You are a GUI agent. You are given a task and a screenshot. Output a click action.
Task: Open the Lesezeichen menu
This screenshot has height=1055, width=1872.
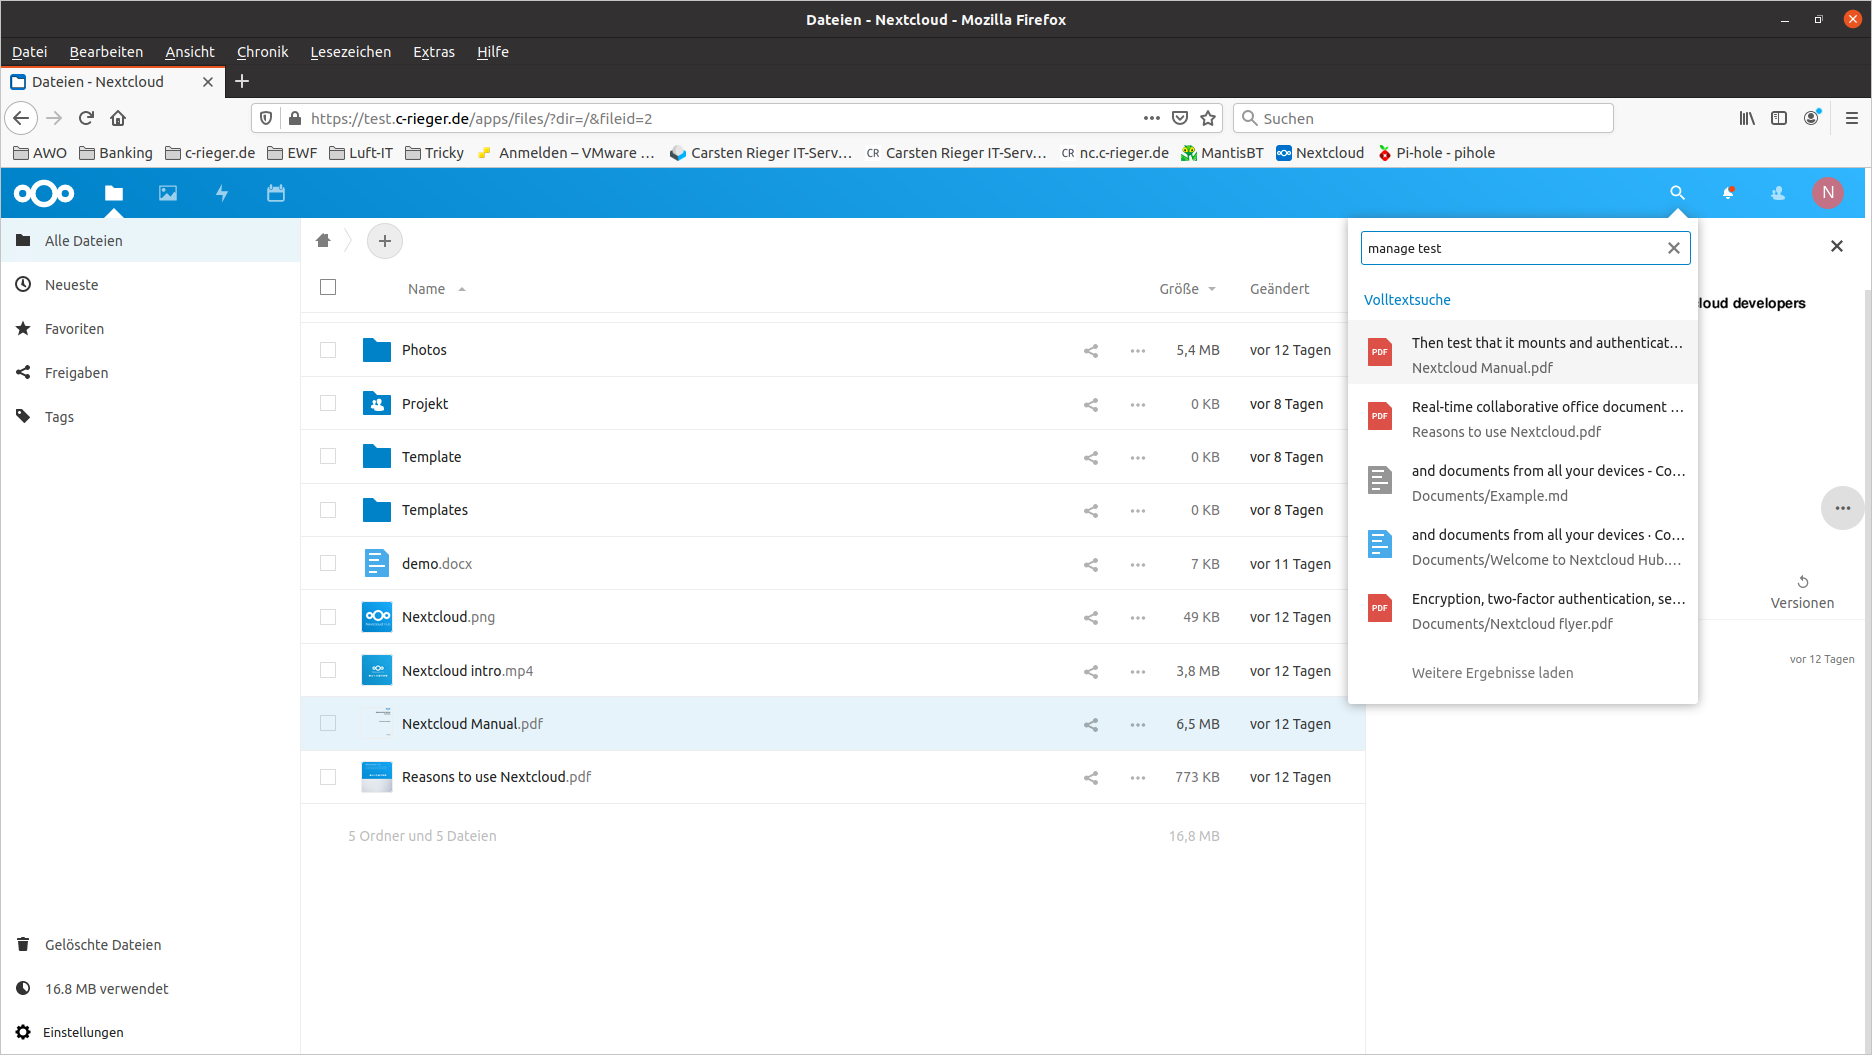tap(350, 52)
